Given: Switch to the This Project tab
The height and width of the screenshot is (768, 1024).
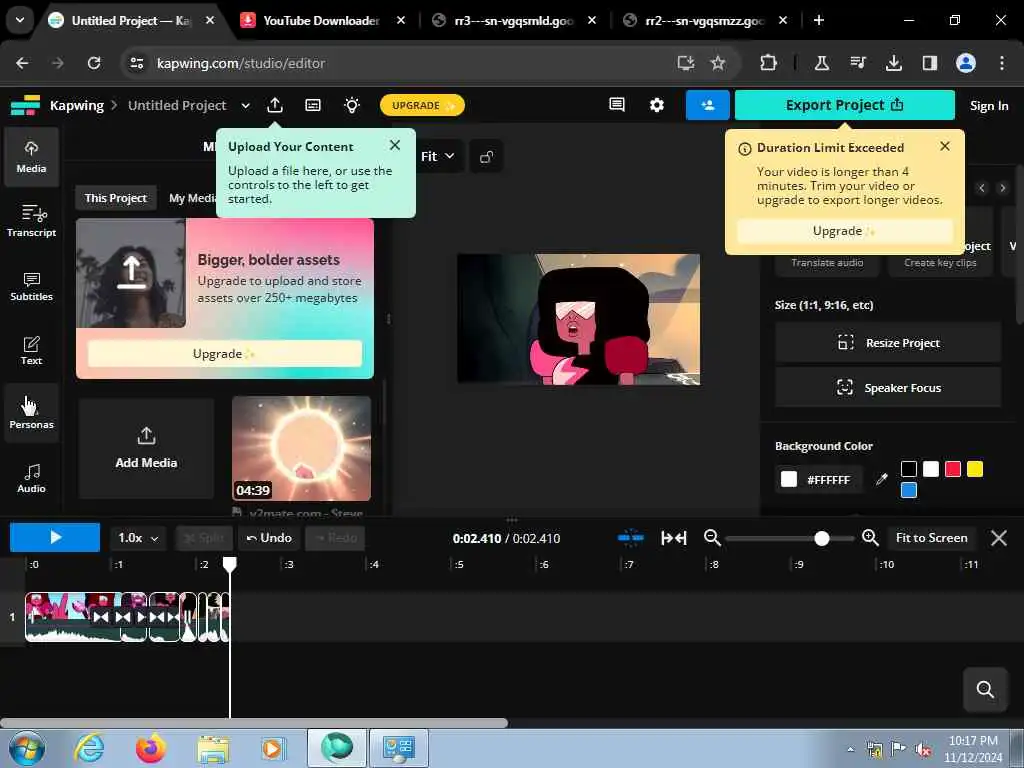Looking at the screenshot, I should pos(116,198).
